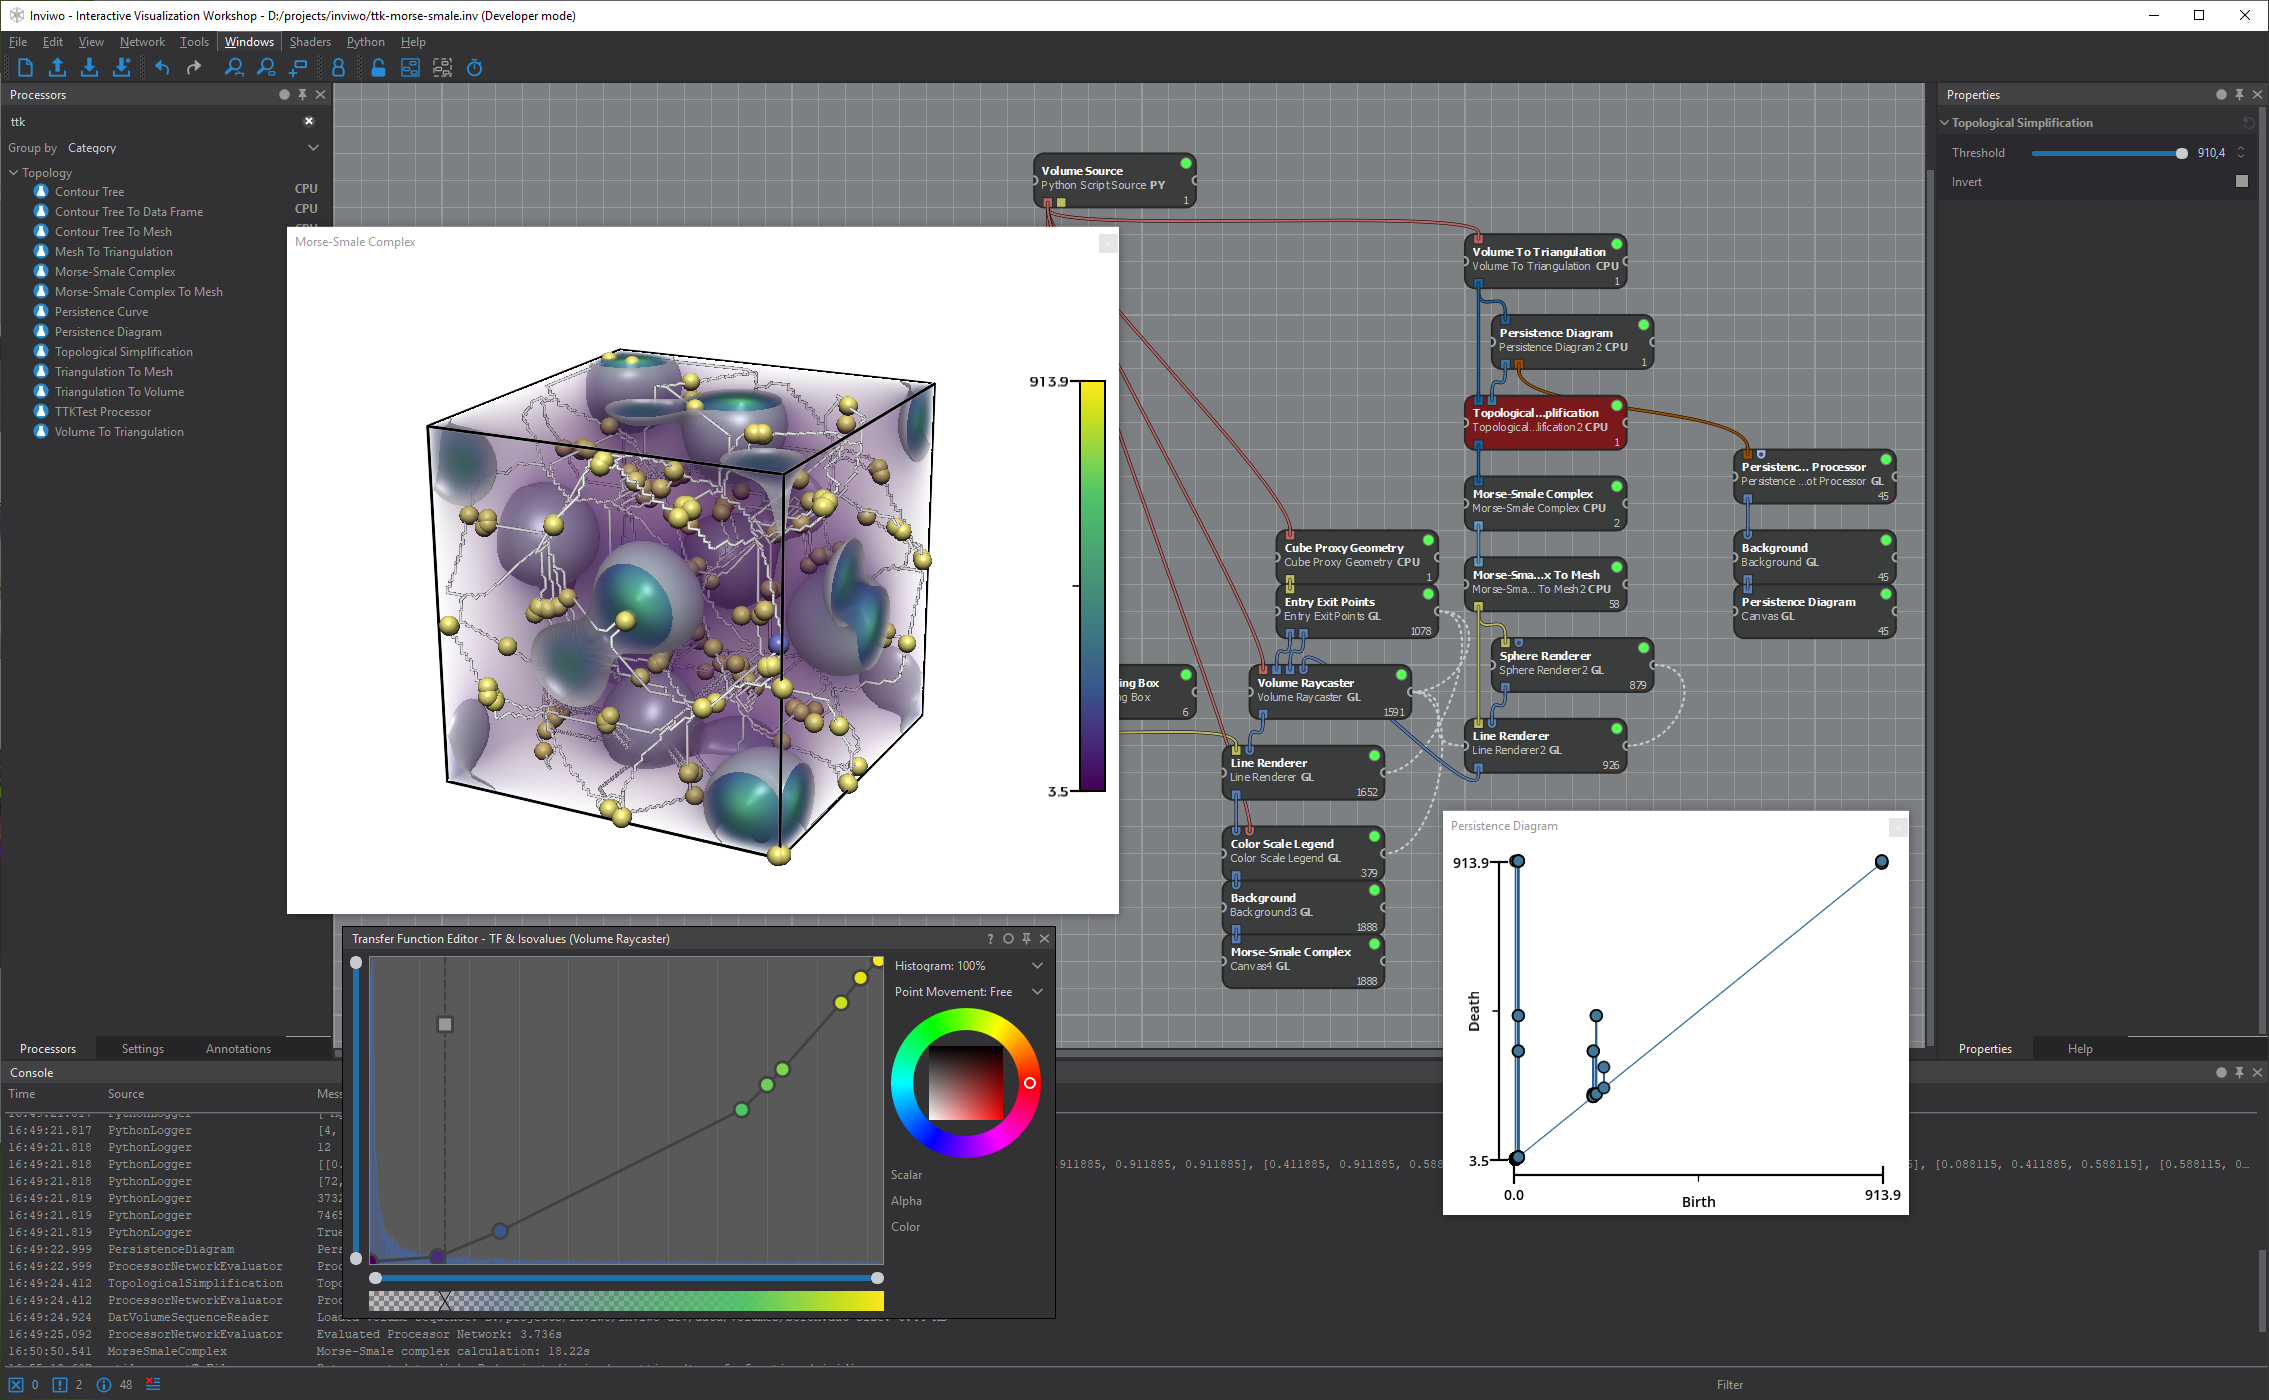Switch to the Annotations tab
2269x1400 pixels.
click(238, 1049)
